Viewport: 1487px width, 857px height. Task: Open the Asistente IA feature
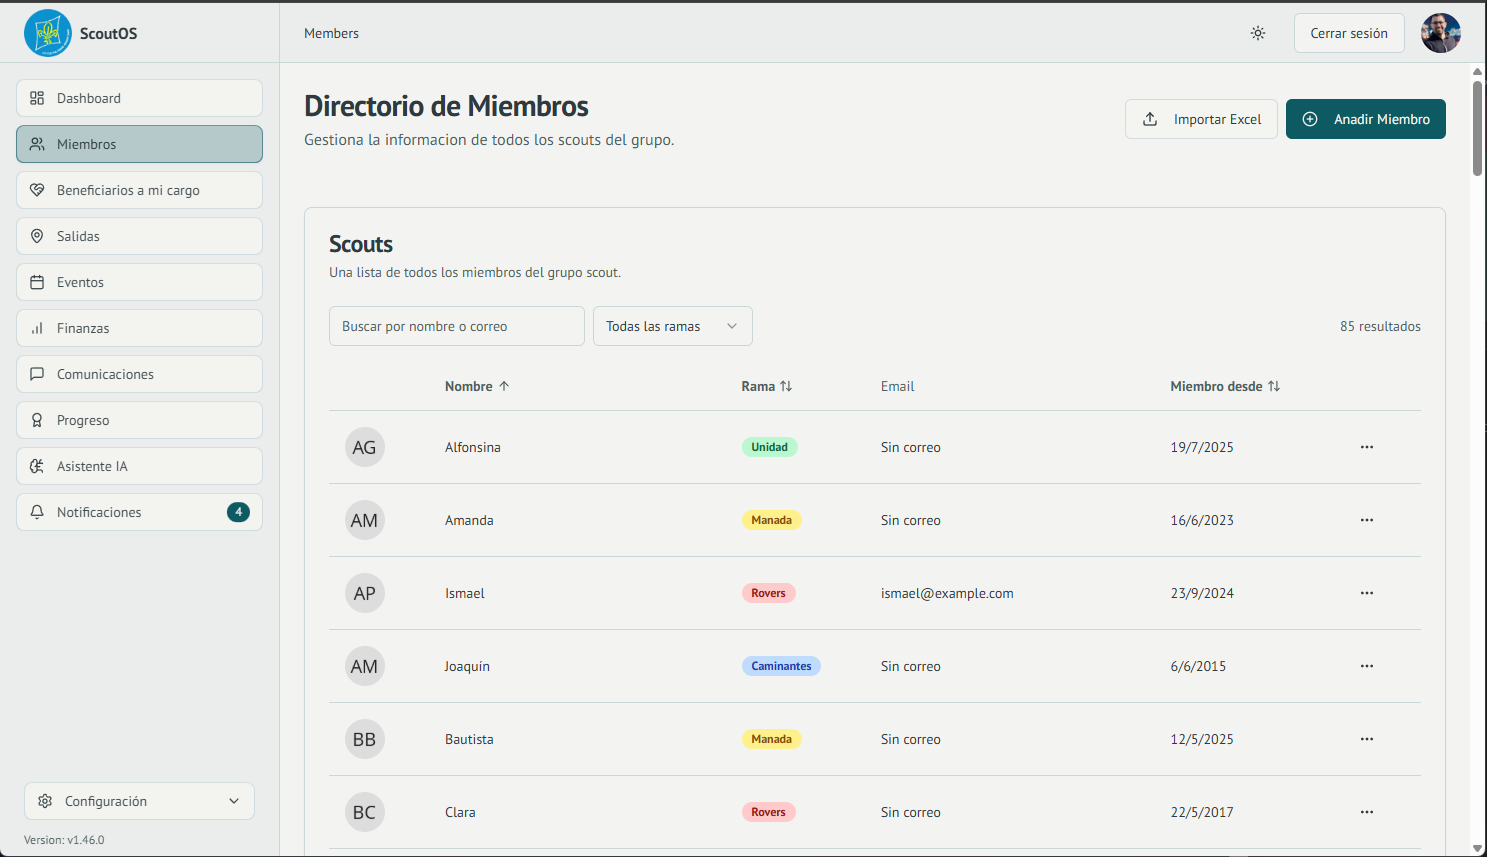tap(139, 466)
